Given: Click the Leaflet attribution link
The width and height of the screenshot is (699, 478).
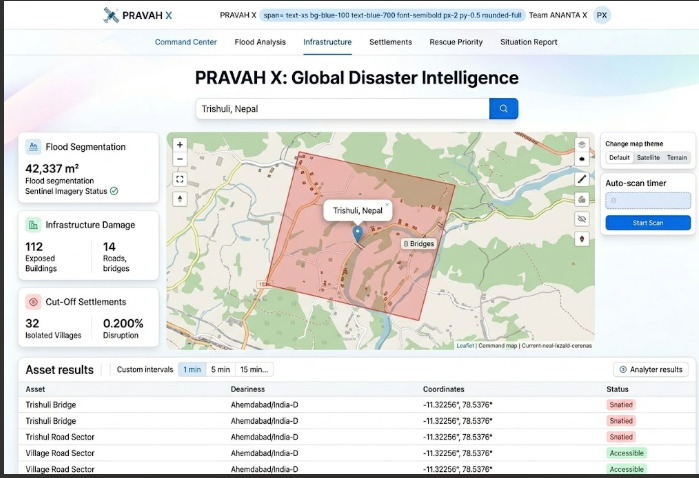Looking at the screenshot, I should click(465, 346).
